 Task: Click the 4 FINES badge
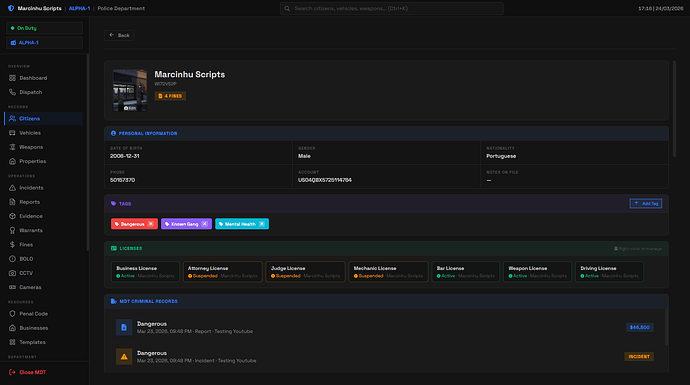(170, 96)
